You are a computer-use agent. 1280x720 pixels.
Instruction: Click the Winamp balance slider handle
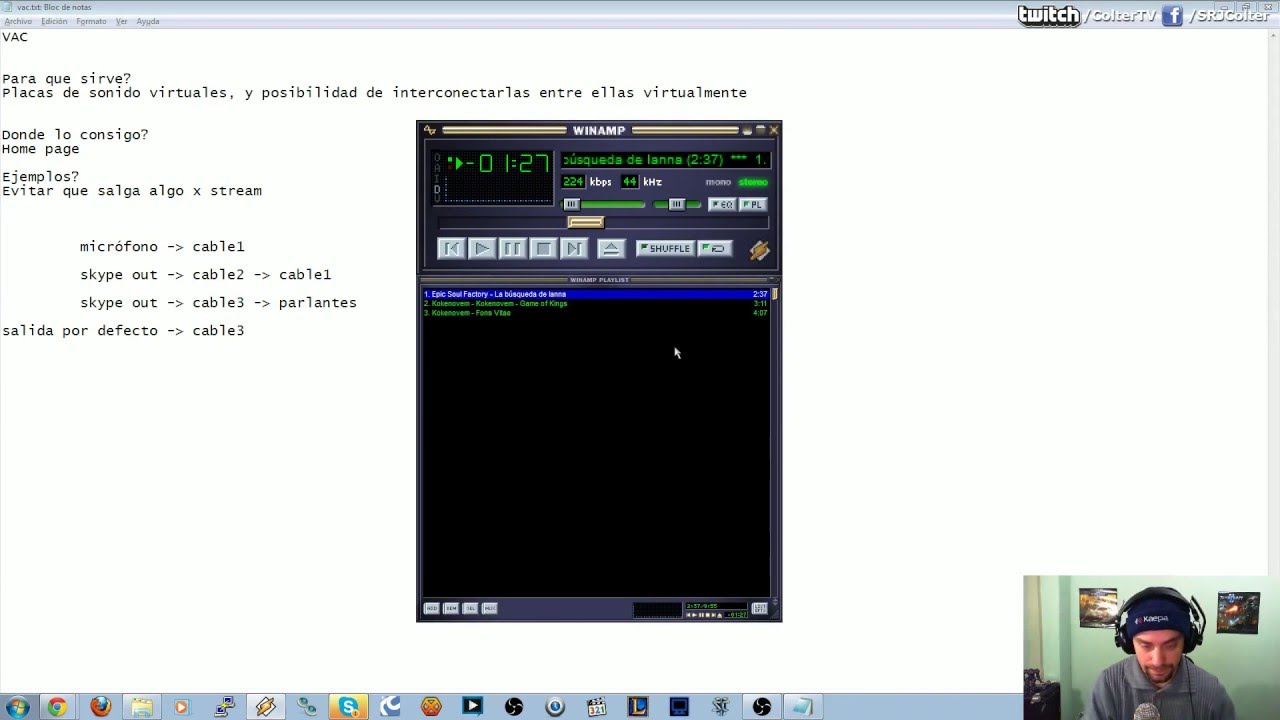[x=677, y=204]
